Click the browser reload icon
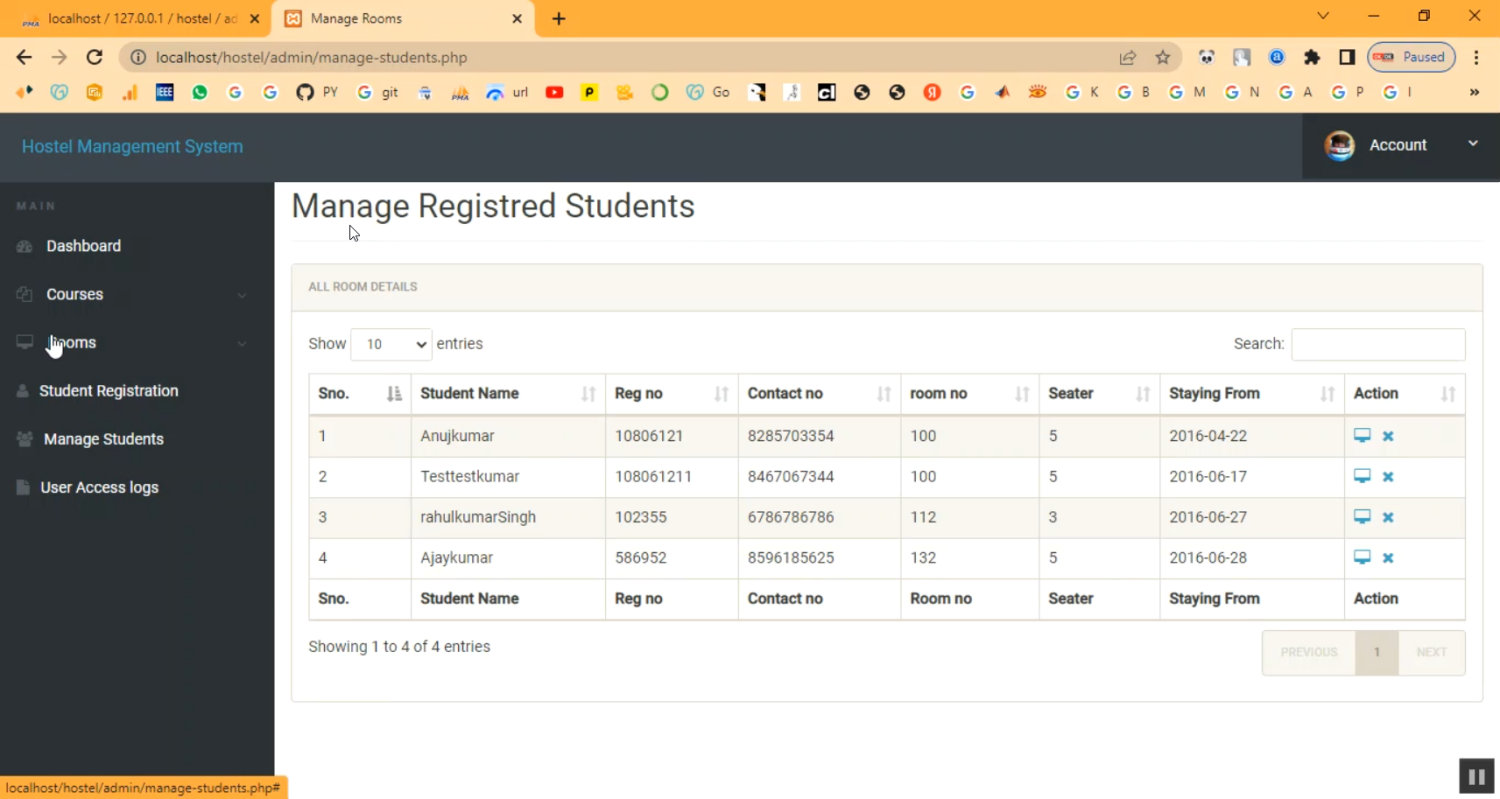This screenshot has height=799, width=1500. pyautogui.click(x=94, y=58)
